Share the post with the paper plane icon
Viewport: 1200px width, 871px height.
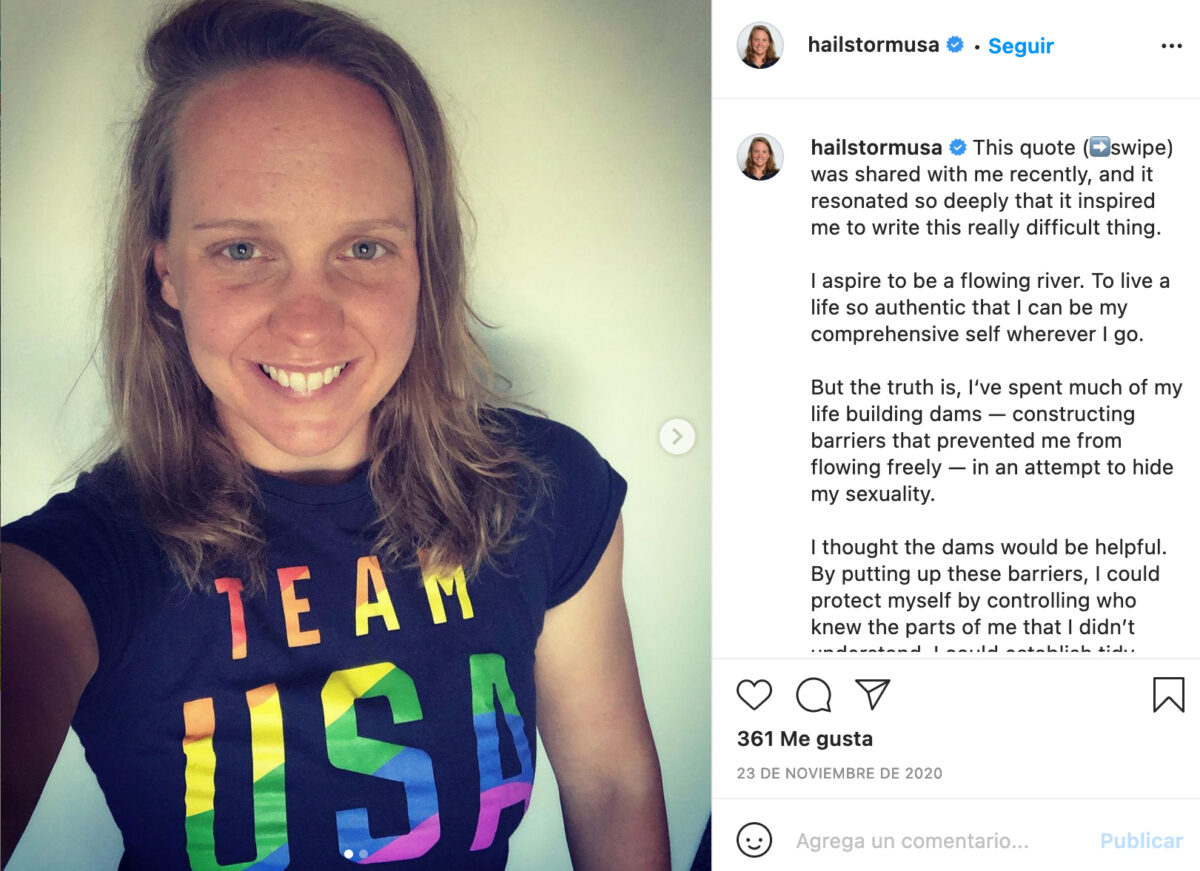(x=872, y=694)
